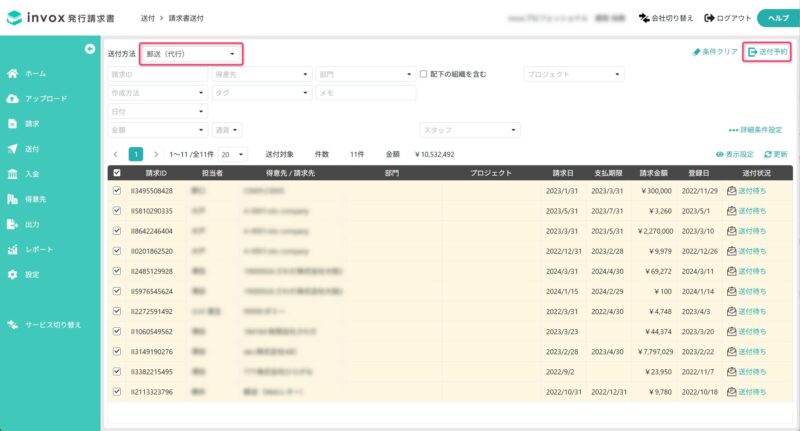Collapse sidebar with the arrow circle icon
The image size is (800, 431).
[x=90, y=49]
